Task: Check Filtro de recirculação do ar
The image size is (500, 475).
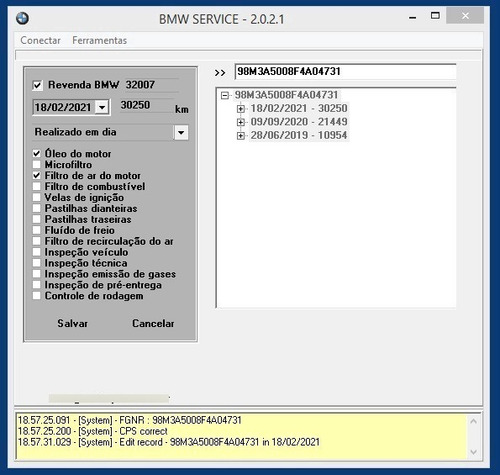Action: click(x=36, y=241)
